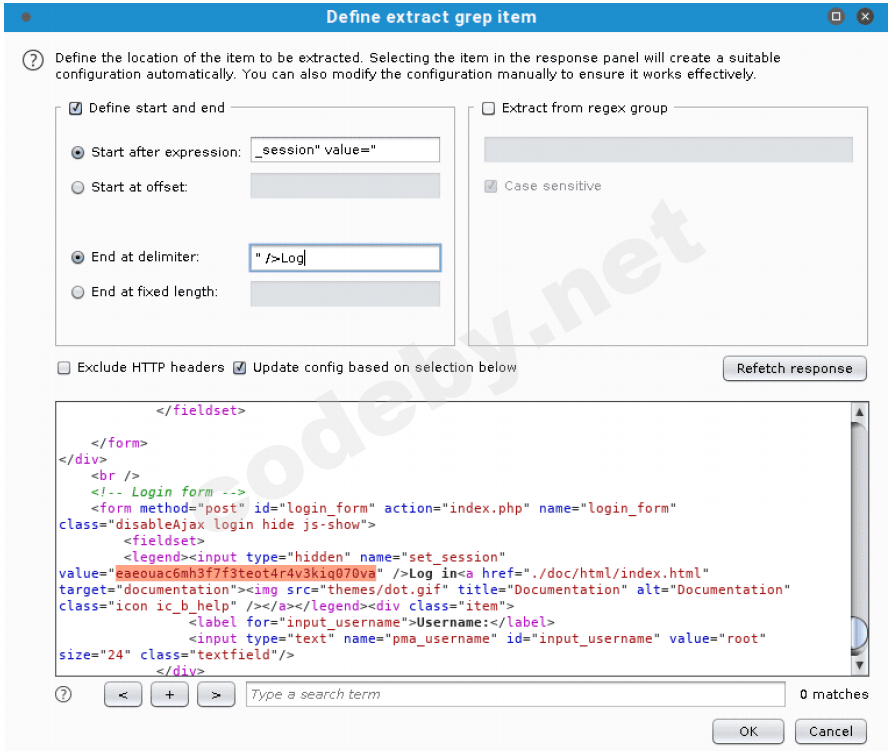
Task: Go to previous search match with < button
Action: click(123, 694)
